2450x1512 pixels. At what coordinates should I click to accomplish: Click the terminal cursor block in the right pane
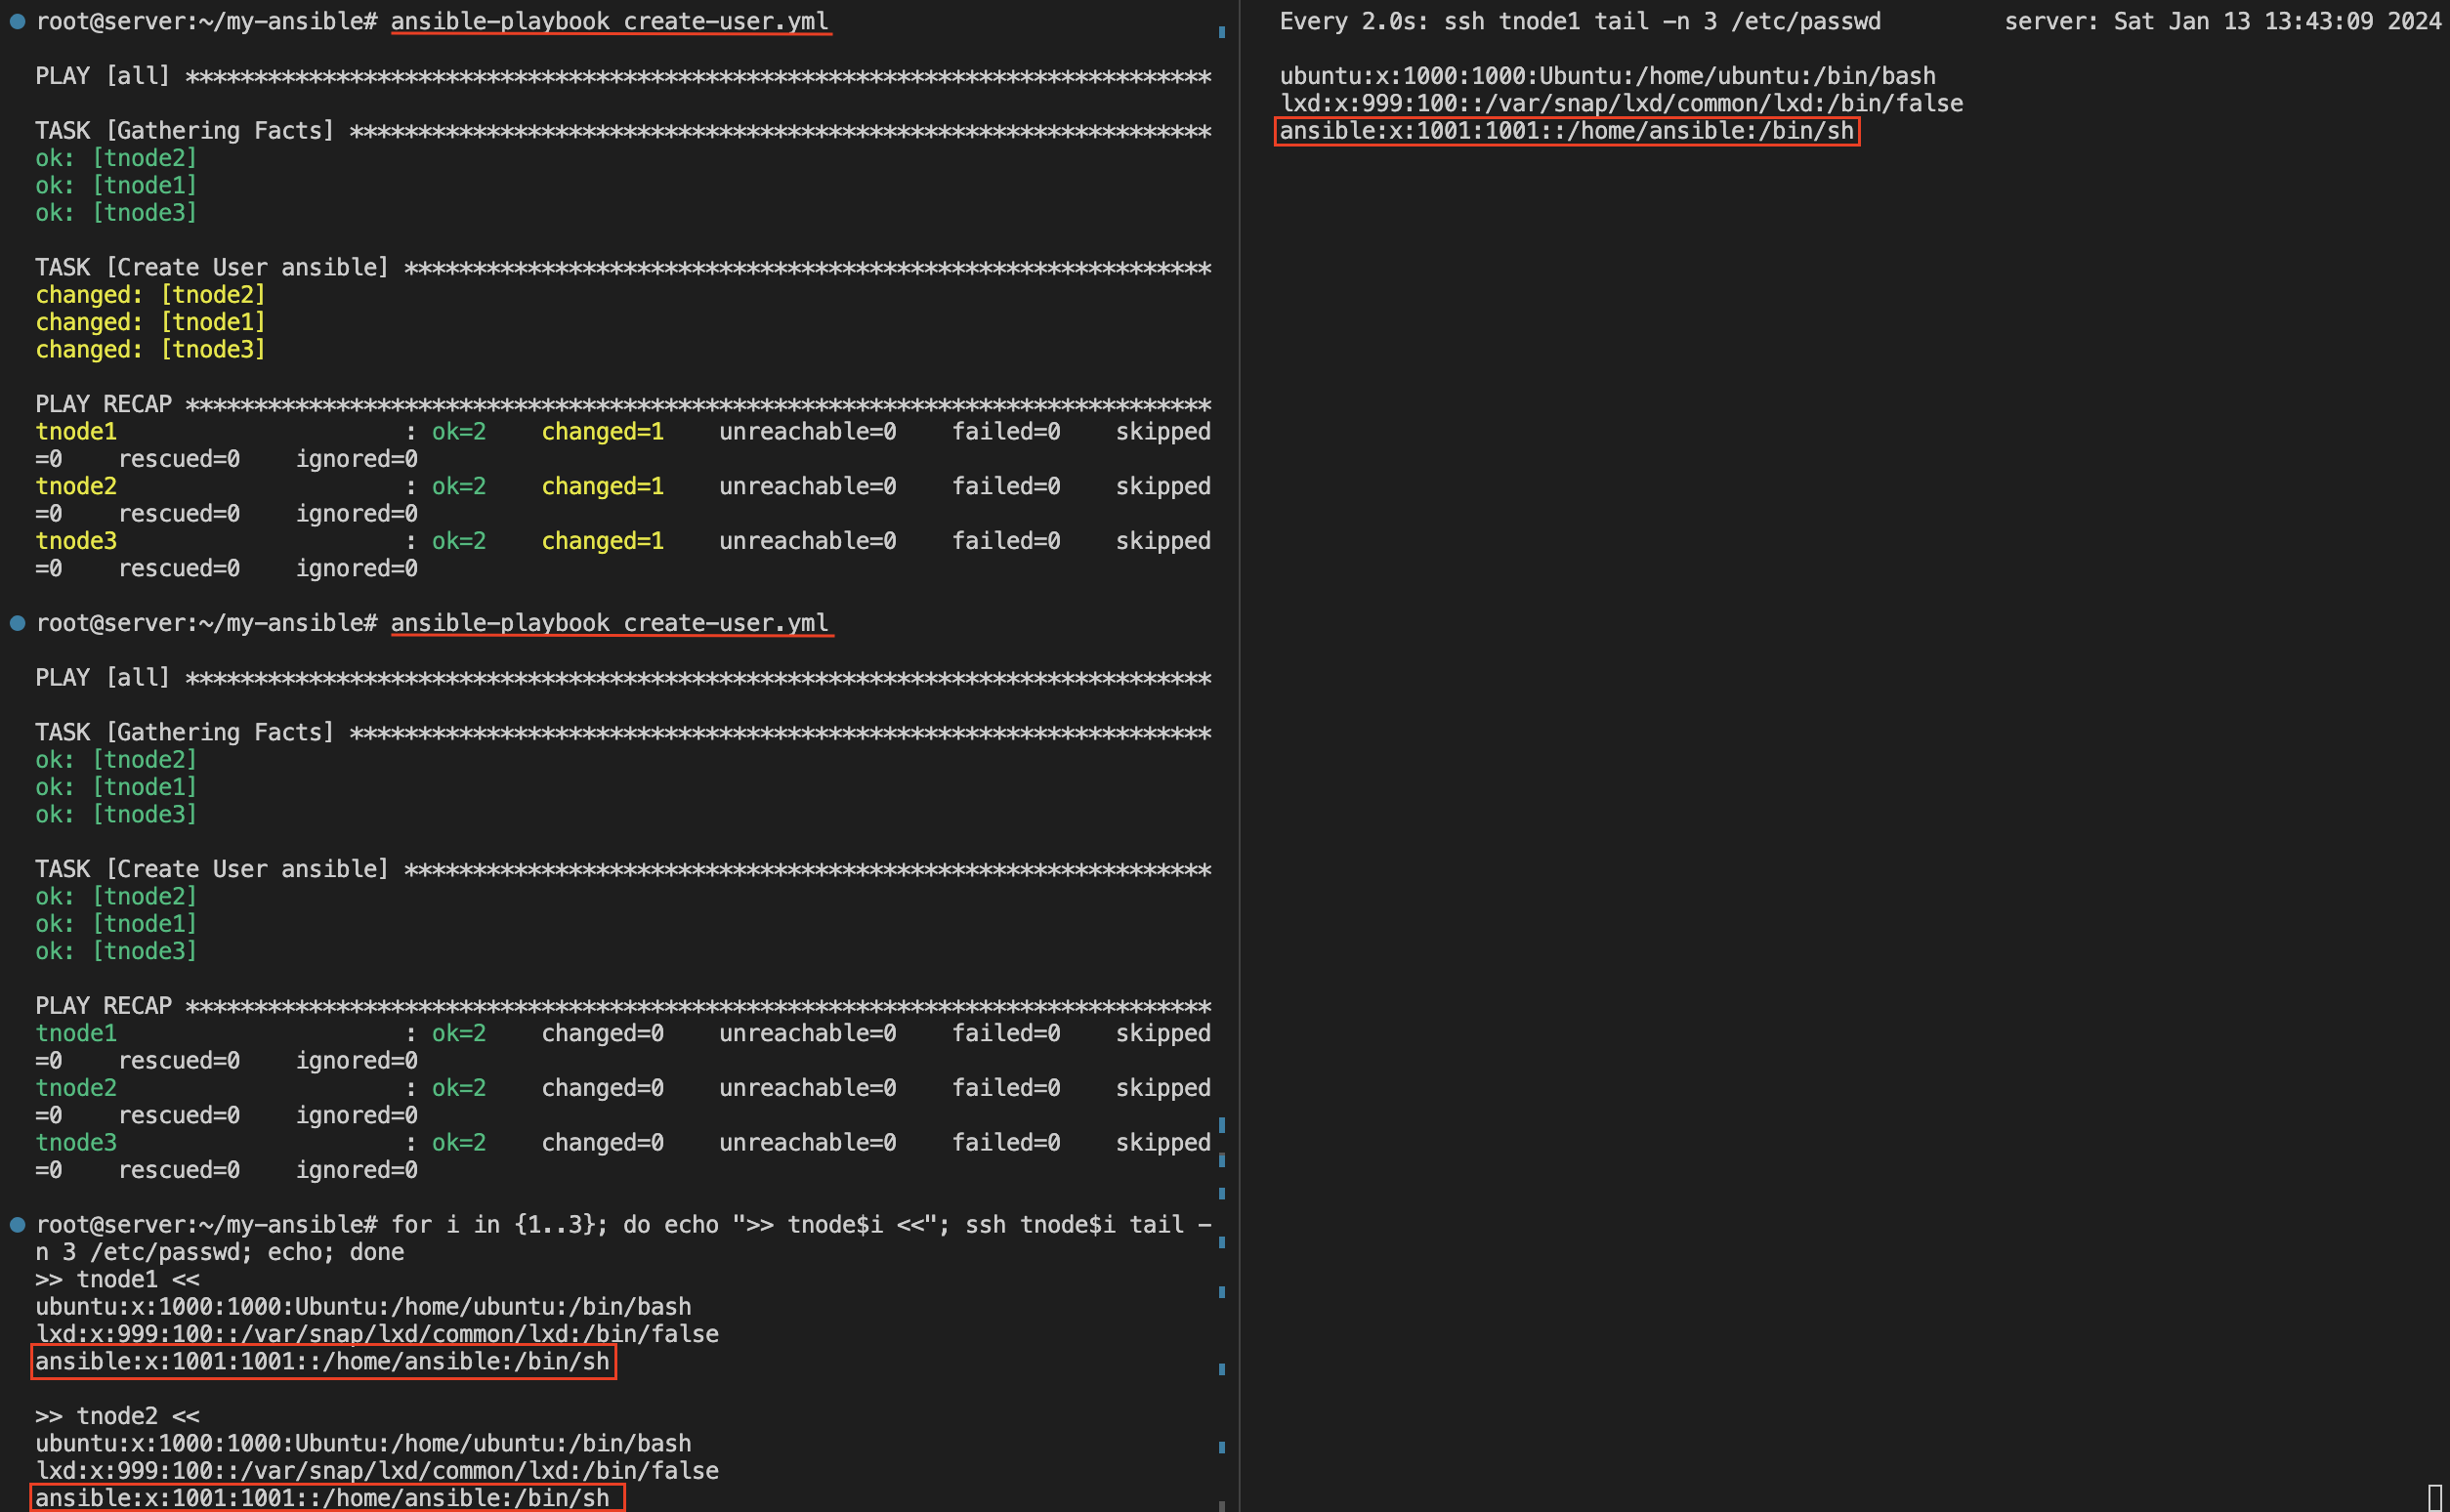[x=2435, y=1498]
